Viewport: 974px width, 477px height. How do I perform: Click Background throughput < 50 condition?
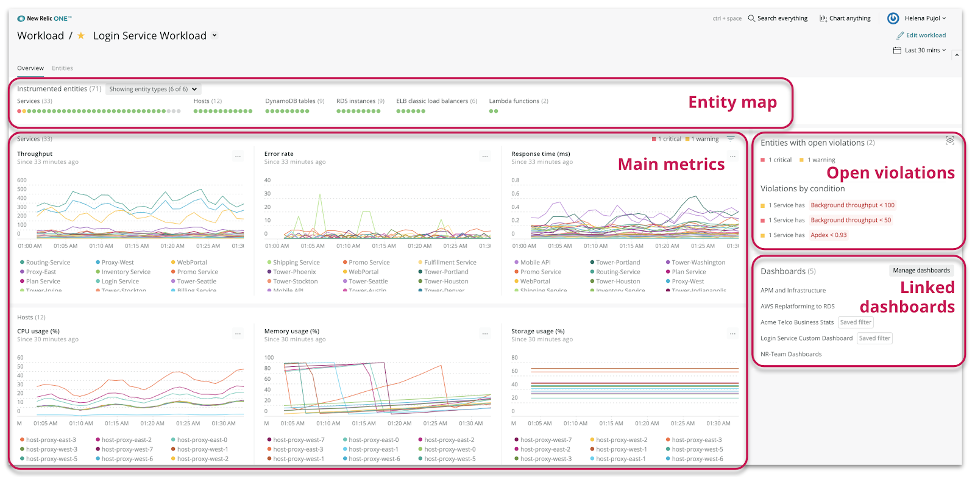[x=851, y=220]
